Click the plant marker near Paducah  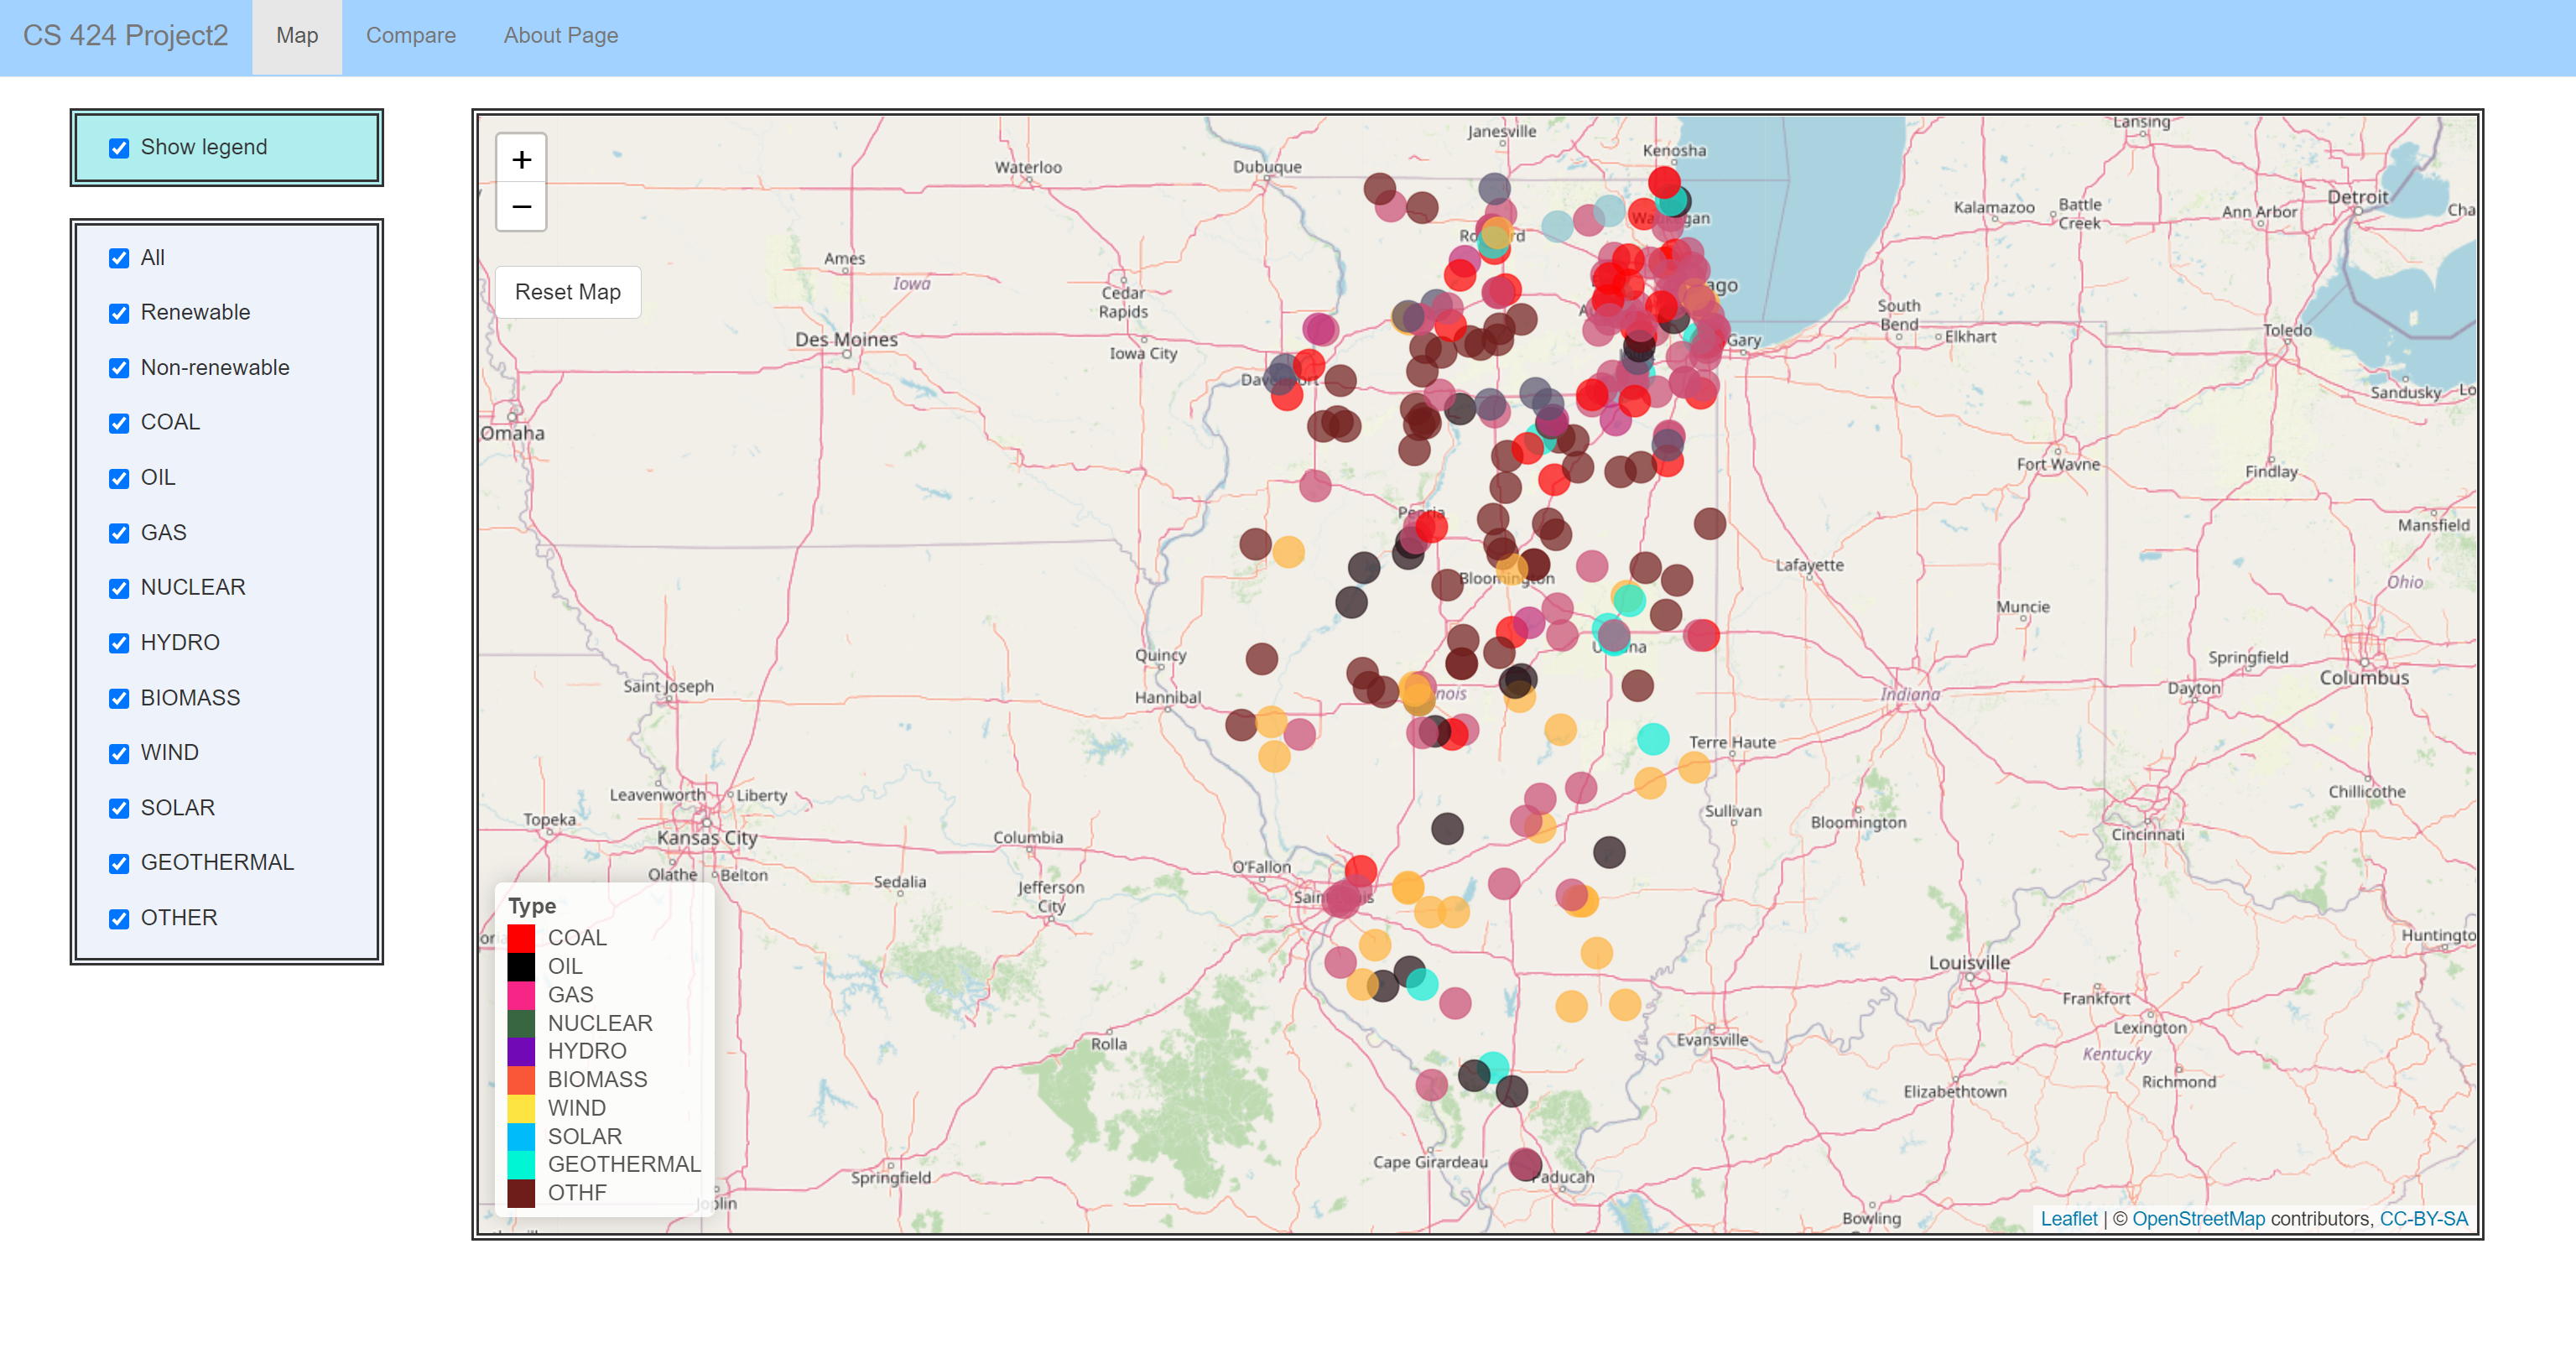pyautogui.click(x=1525, y=1164)
